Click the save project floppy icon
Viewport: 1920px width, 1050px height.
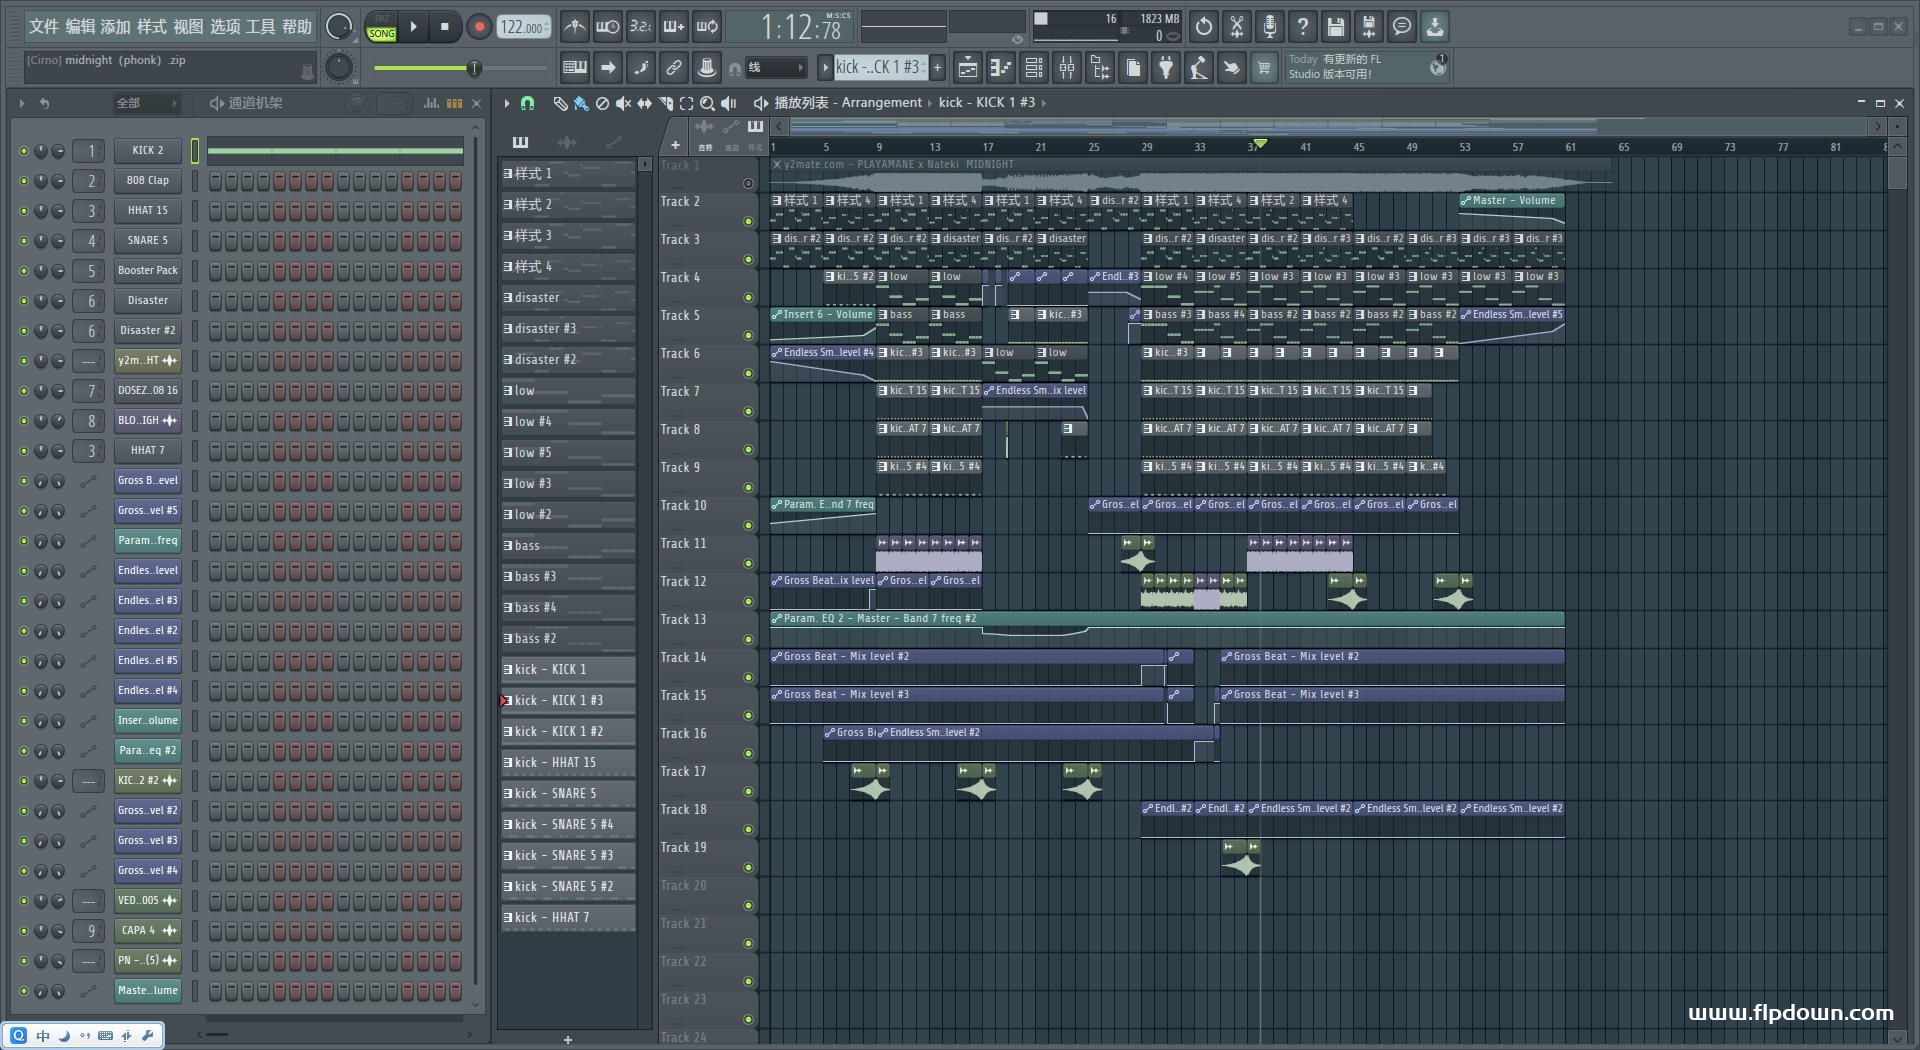pyautogui.click(x=1335, y=27)
